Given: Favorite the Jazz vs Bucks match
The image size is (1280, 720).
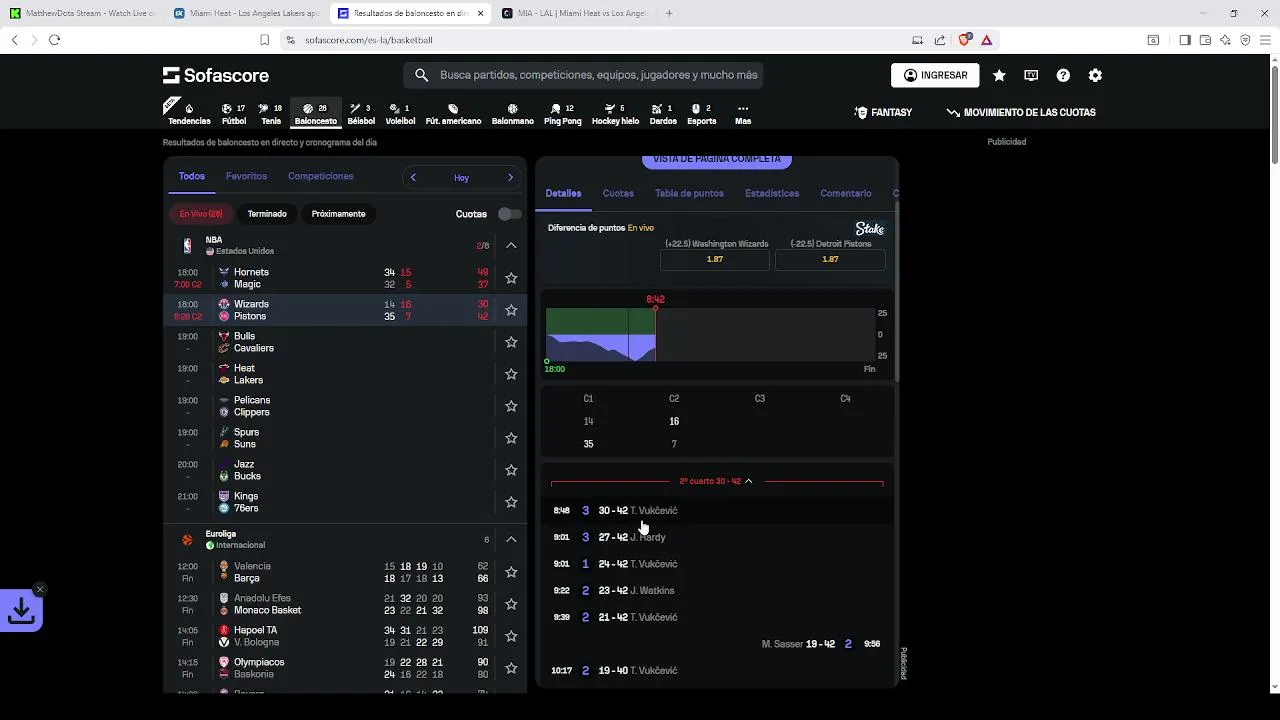Looking at the screenshot, I should (511, 470).
